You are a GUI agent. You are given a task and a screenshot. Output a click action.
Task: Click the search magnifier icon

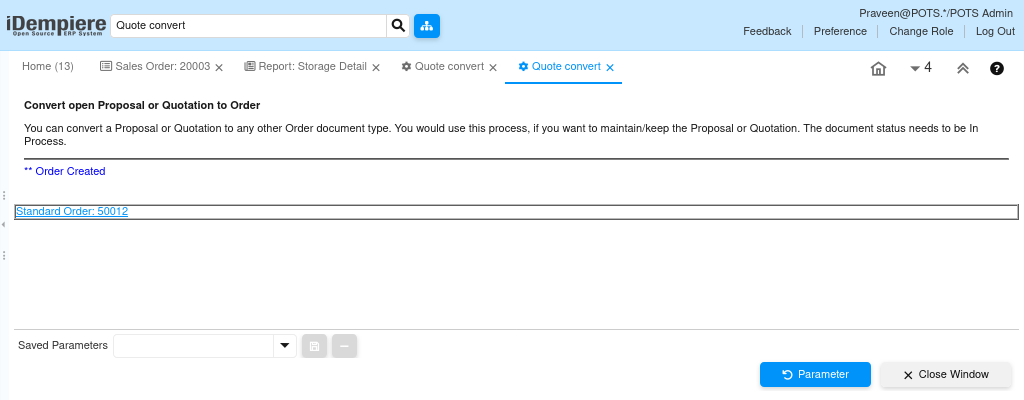tap(398, 26)
